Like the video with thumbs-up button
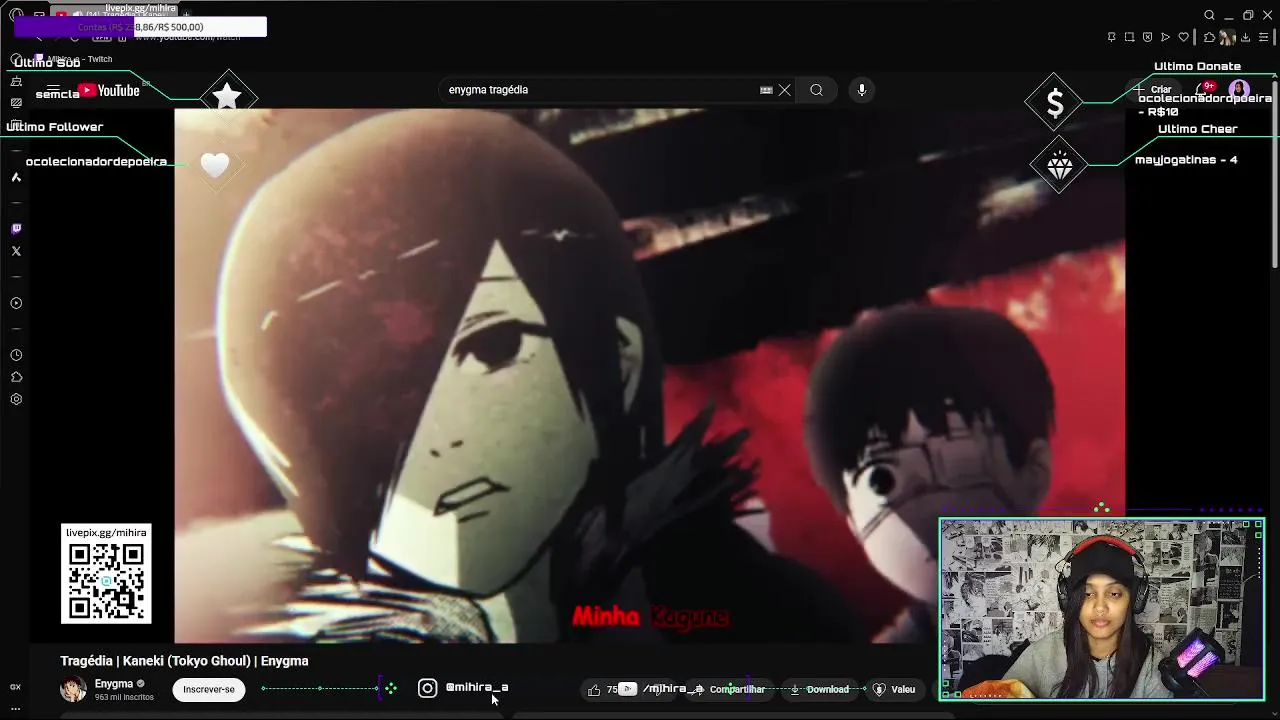This screenshot has height=720, width=1280. [x=602, y=689]
